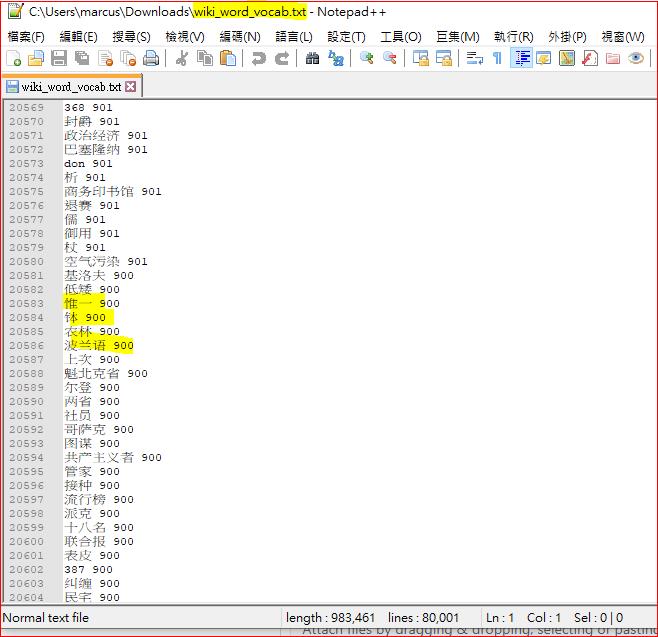Click 'length : 983,461' in the status bar
The image size is (658, 637).
[330, 618]
